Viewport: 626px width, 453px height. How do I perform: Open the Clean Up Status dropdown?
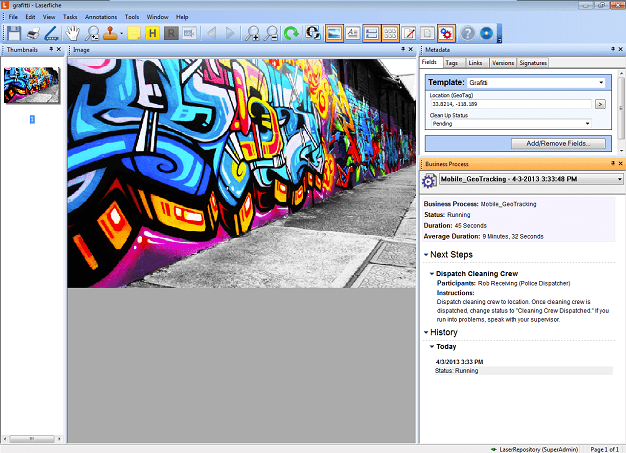[x=510, y=123]
